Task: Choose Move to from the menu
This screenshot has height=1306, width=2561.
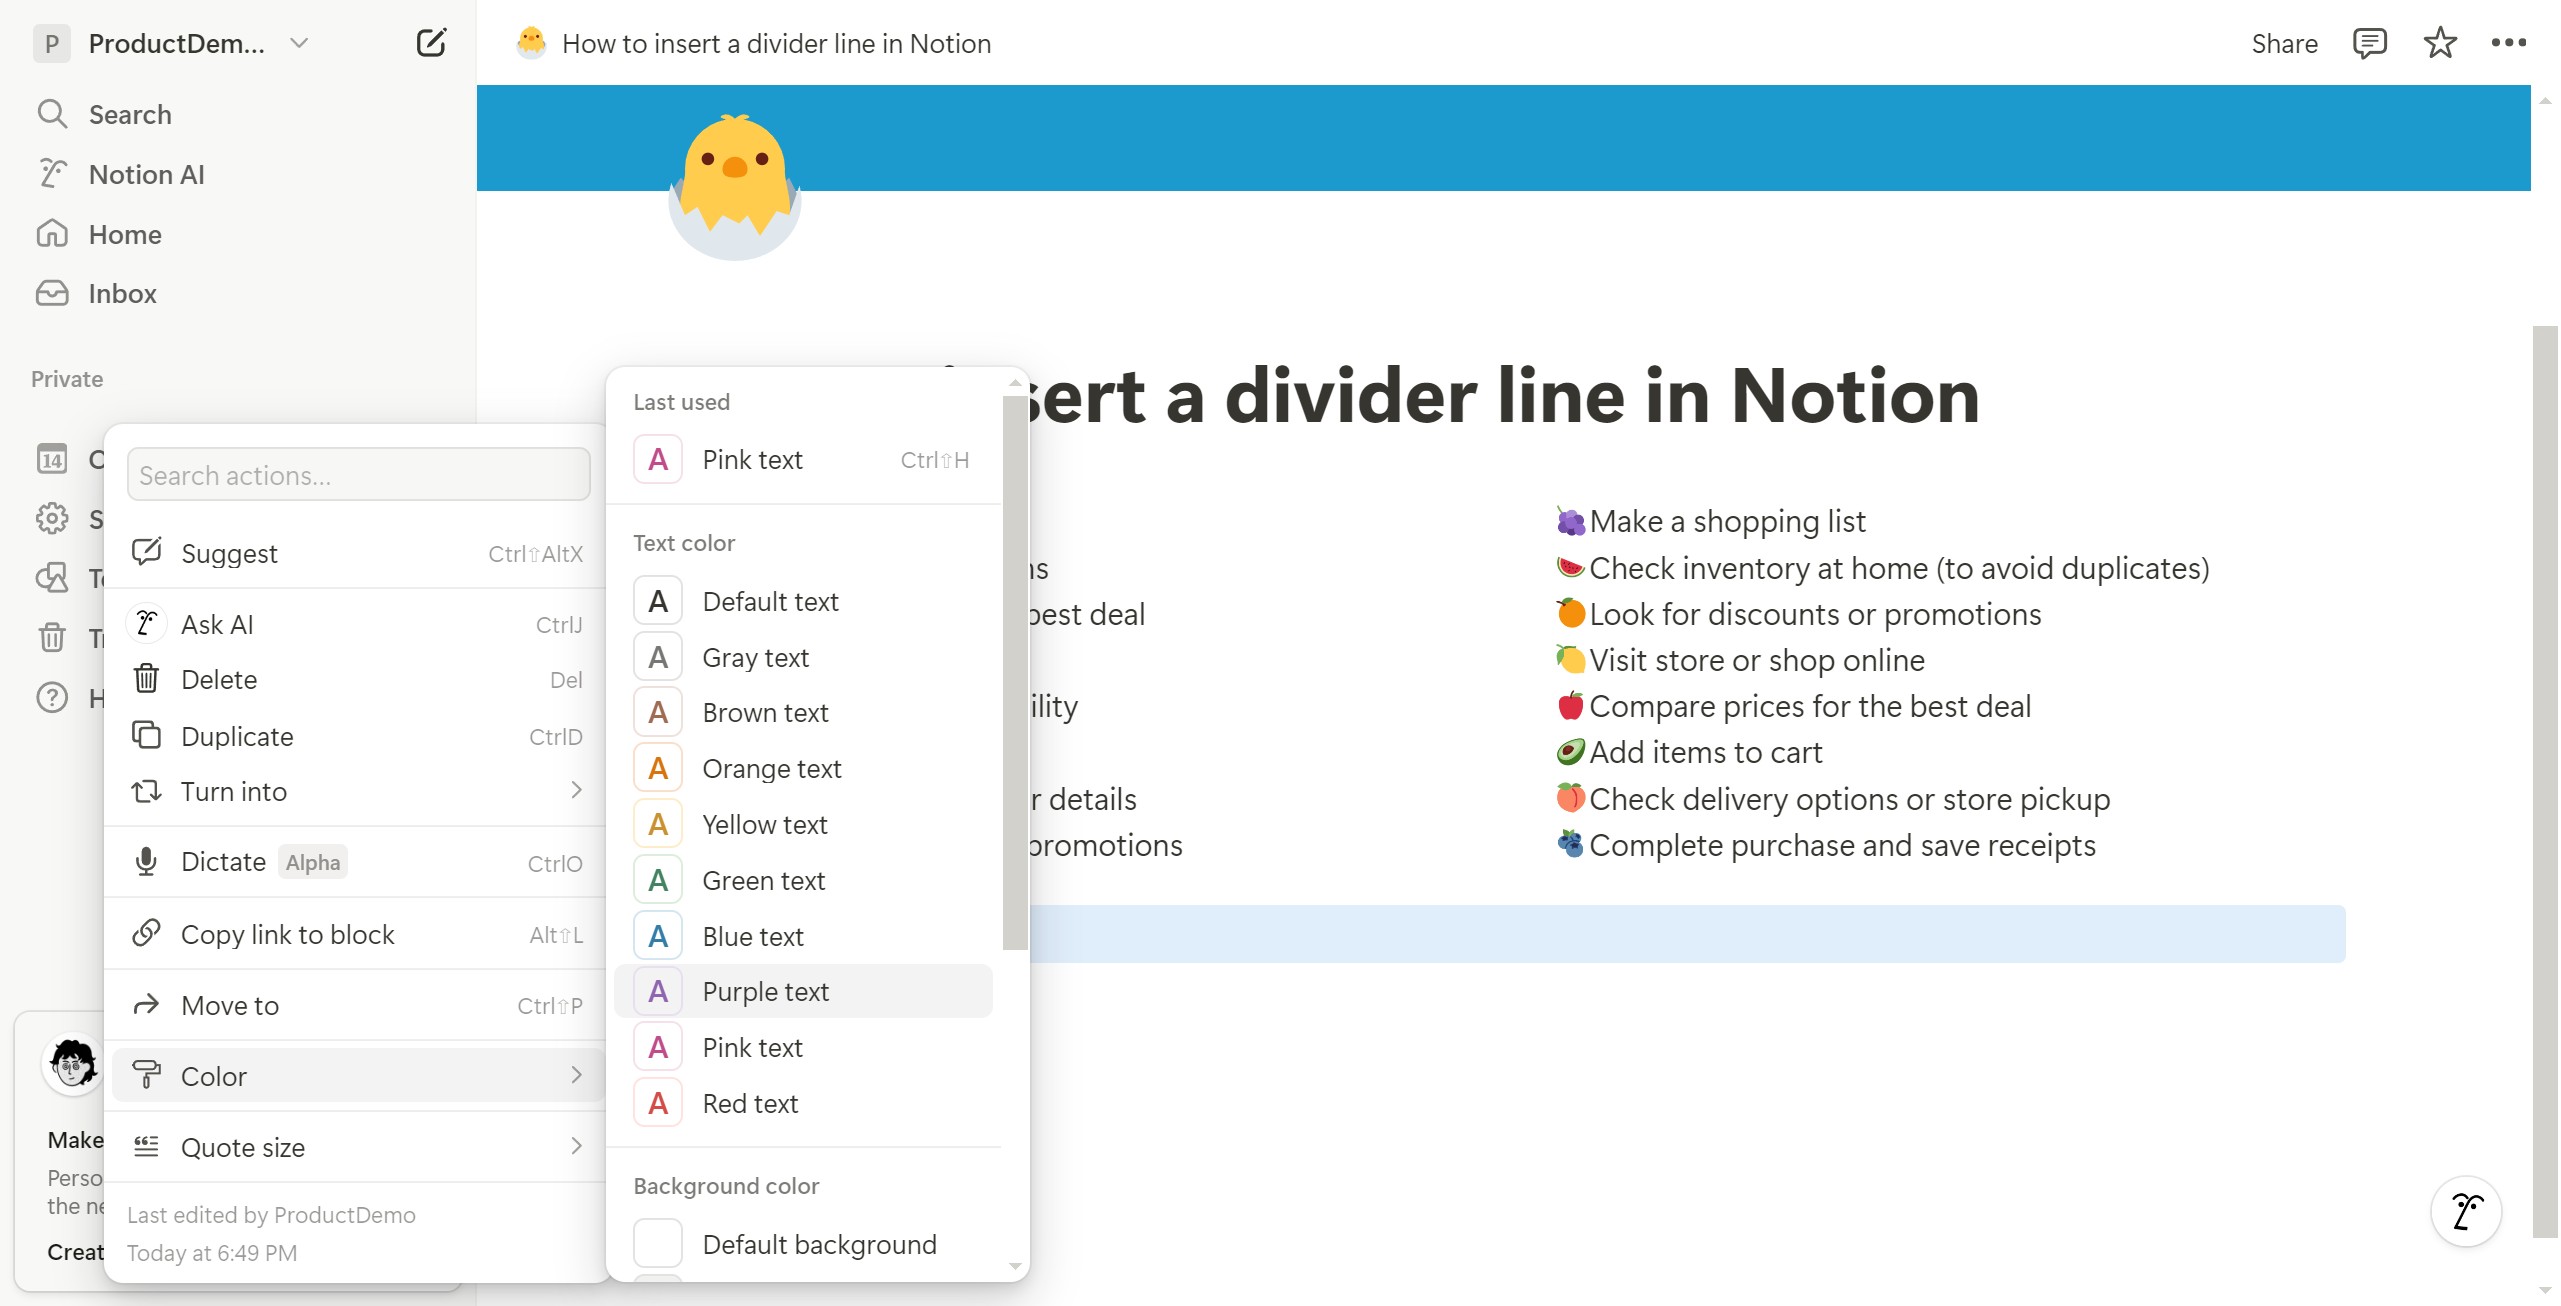Action: point(357,1005)
